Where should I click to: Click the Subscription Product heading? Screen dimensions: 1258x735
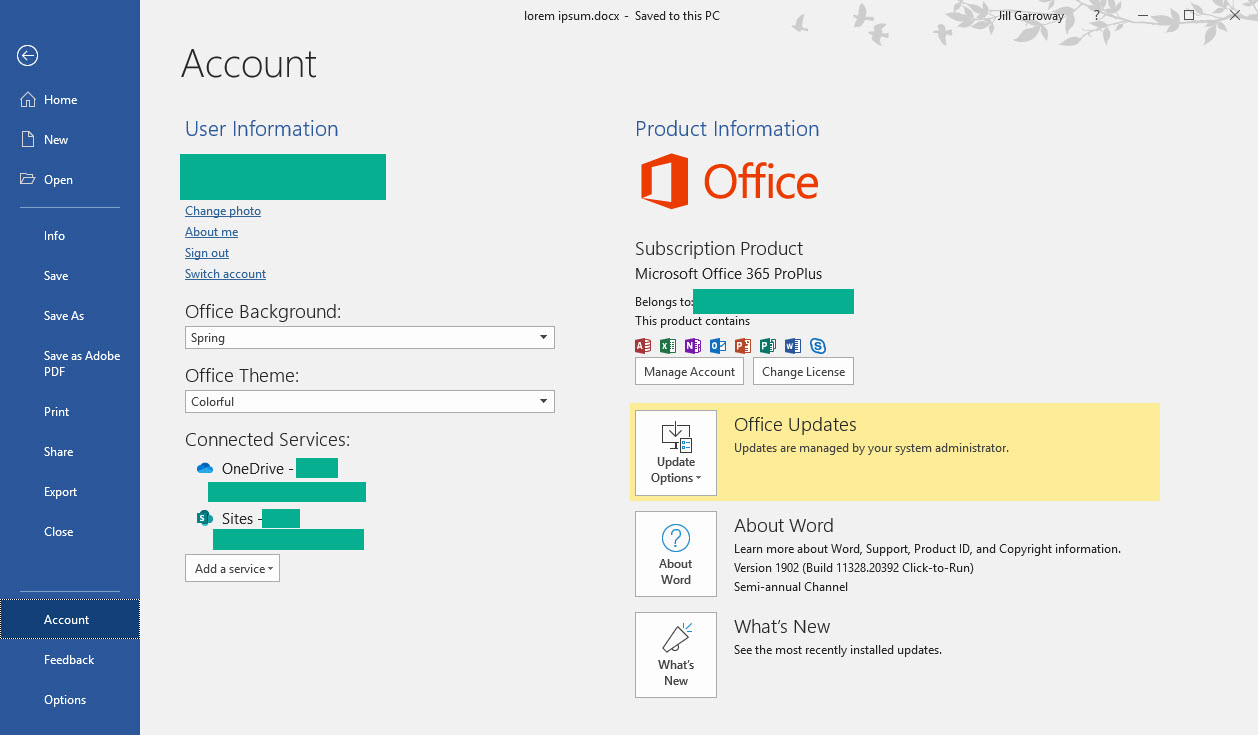pyautogui.click(x=719, y=249)
